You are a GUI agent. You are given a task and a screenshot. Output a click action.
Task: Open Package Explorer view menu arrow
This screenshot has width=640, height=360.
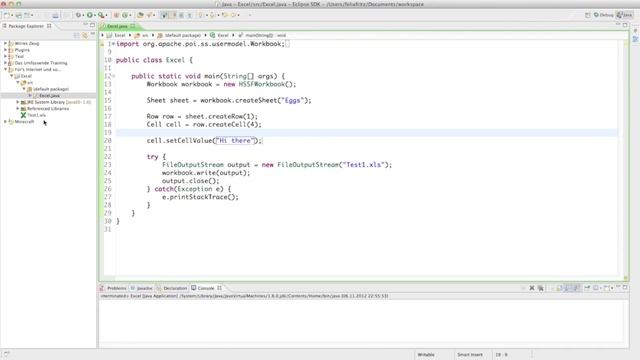pos(93,35)
